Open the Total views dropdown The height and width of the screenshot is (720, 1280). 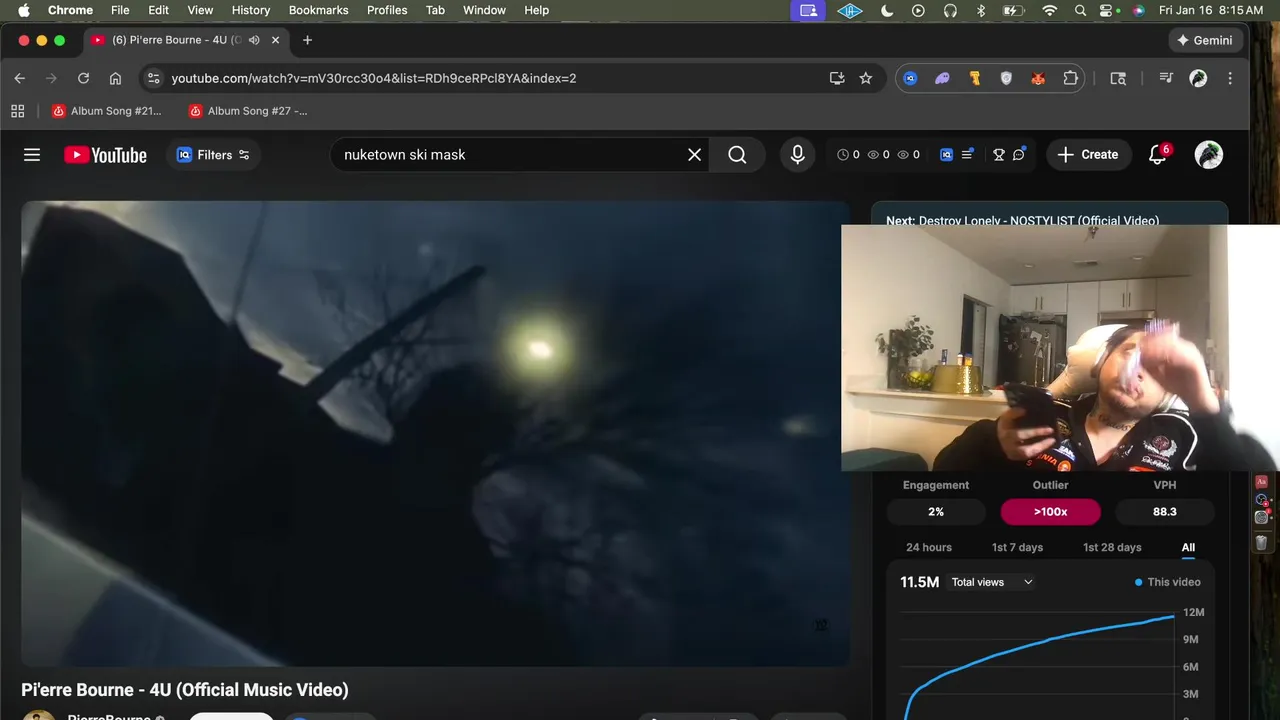click(x=992, y=582)
